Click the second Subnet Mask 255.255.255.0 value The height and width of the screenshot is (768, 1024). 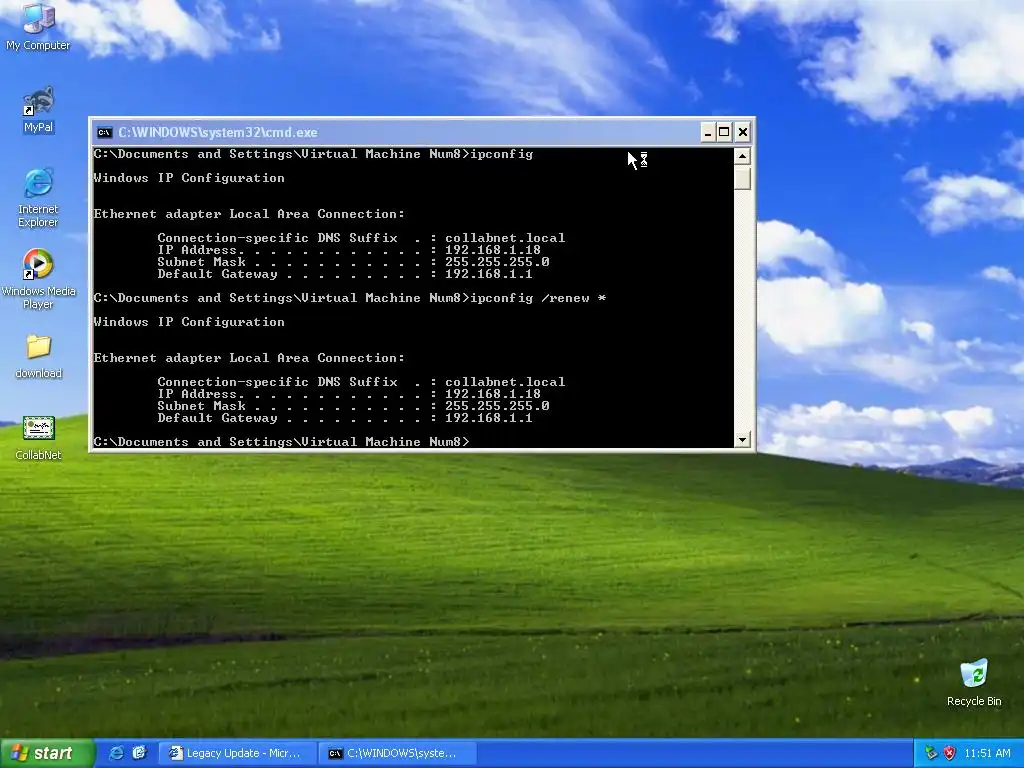coord(497,406)
